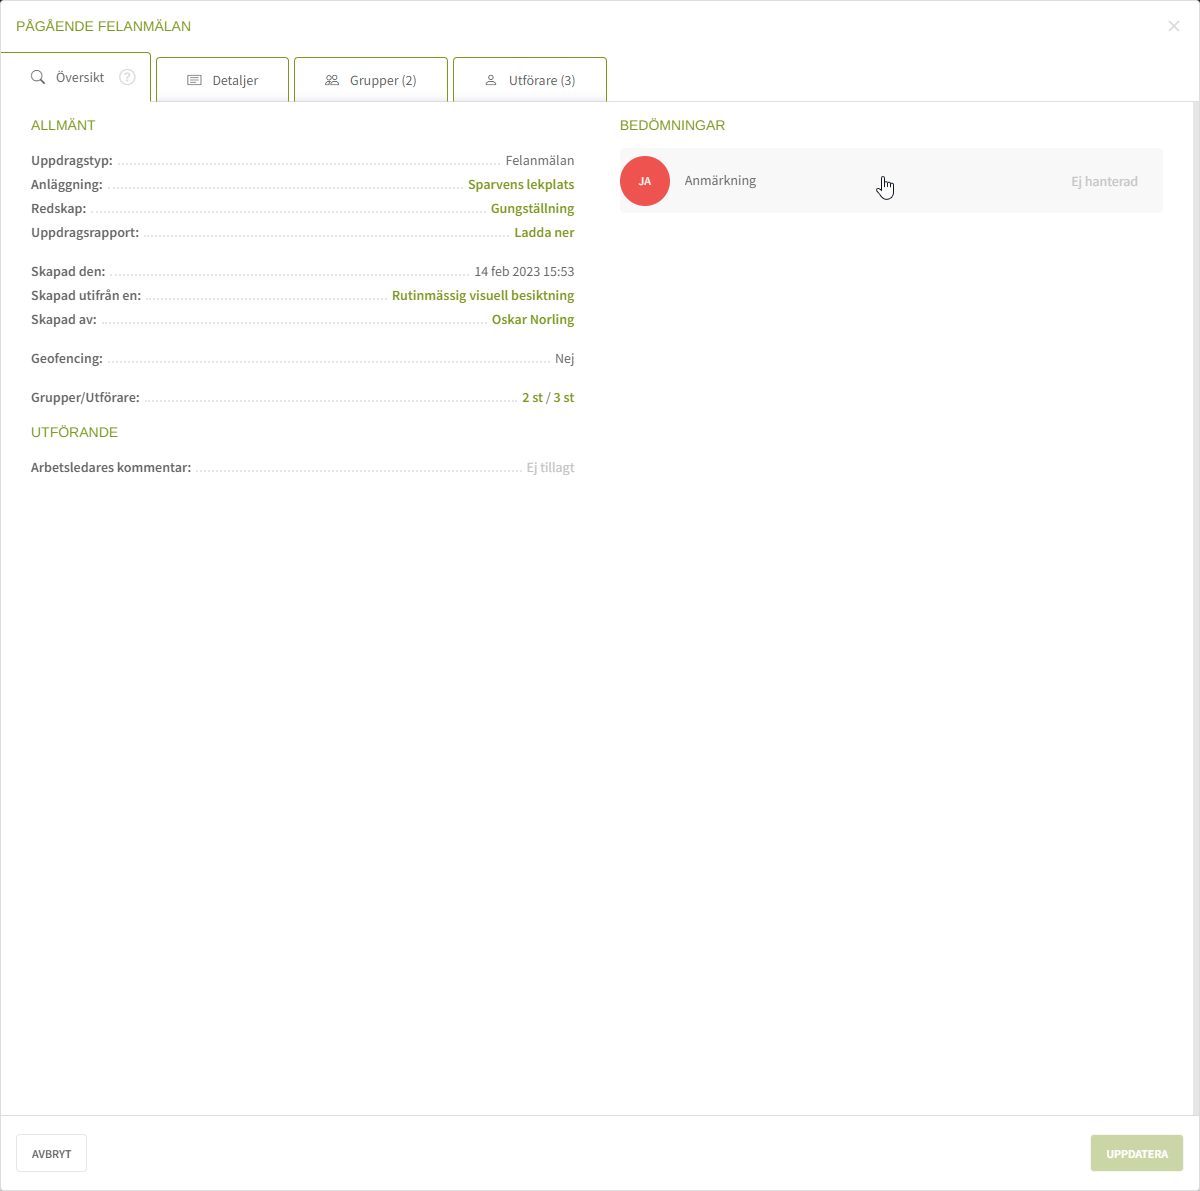Click the people icon on Grupper tab

tap(332, 80)
